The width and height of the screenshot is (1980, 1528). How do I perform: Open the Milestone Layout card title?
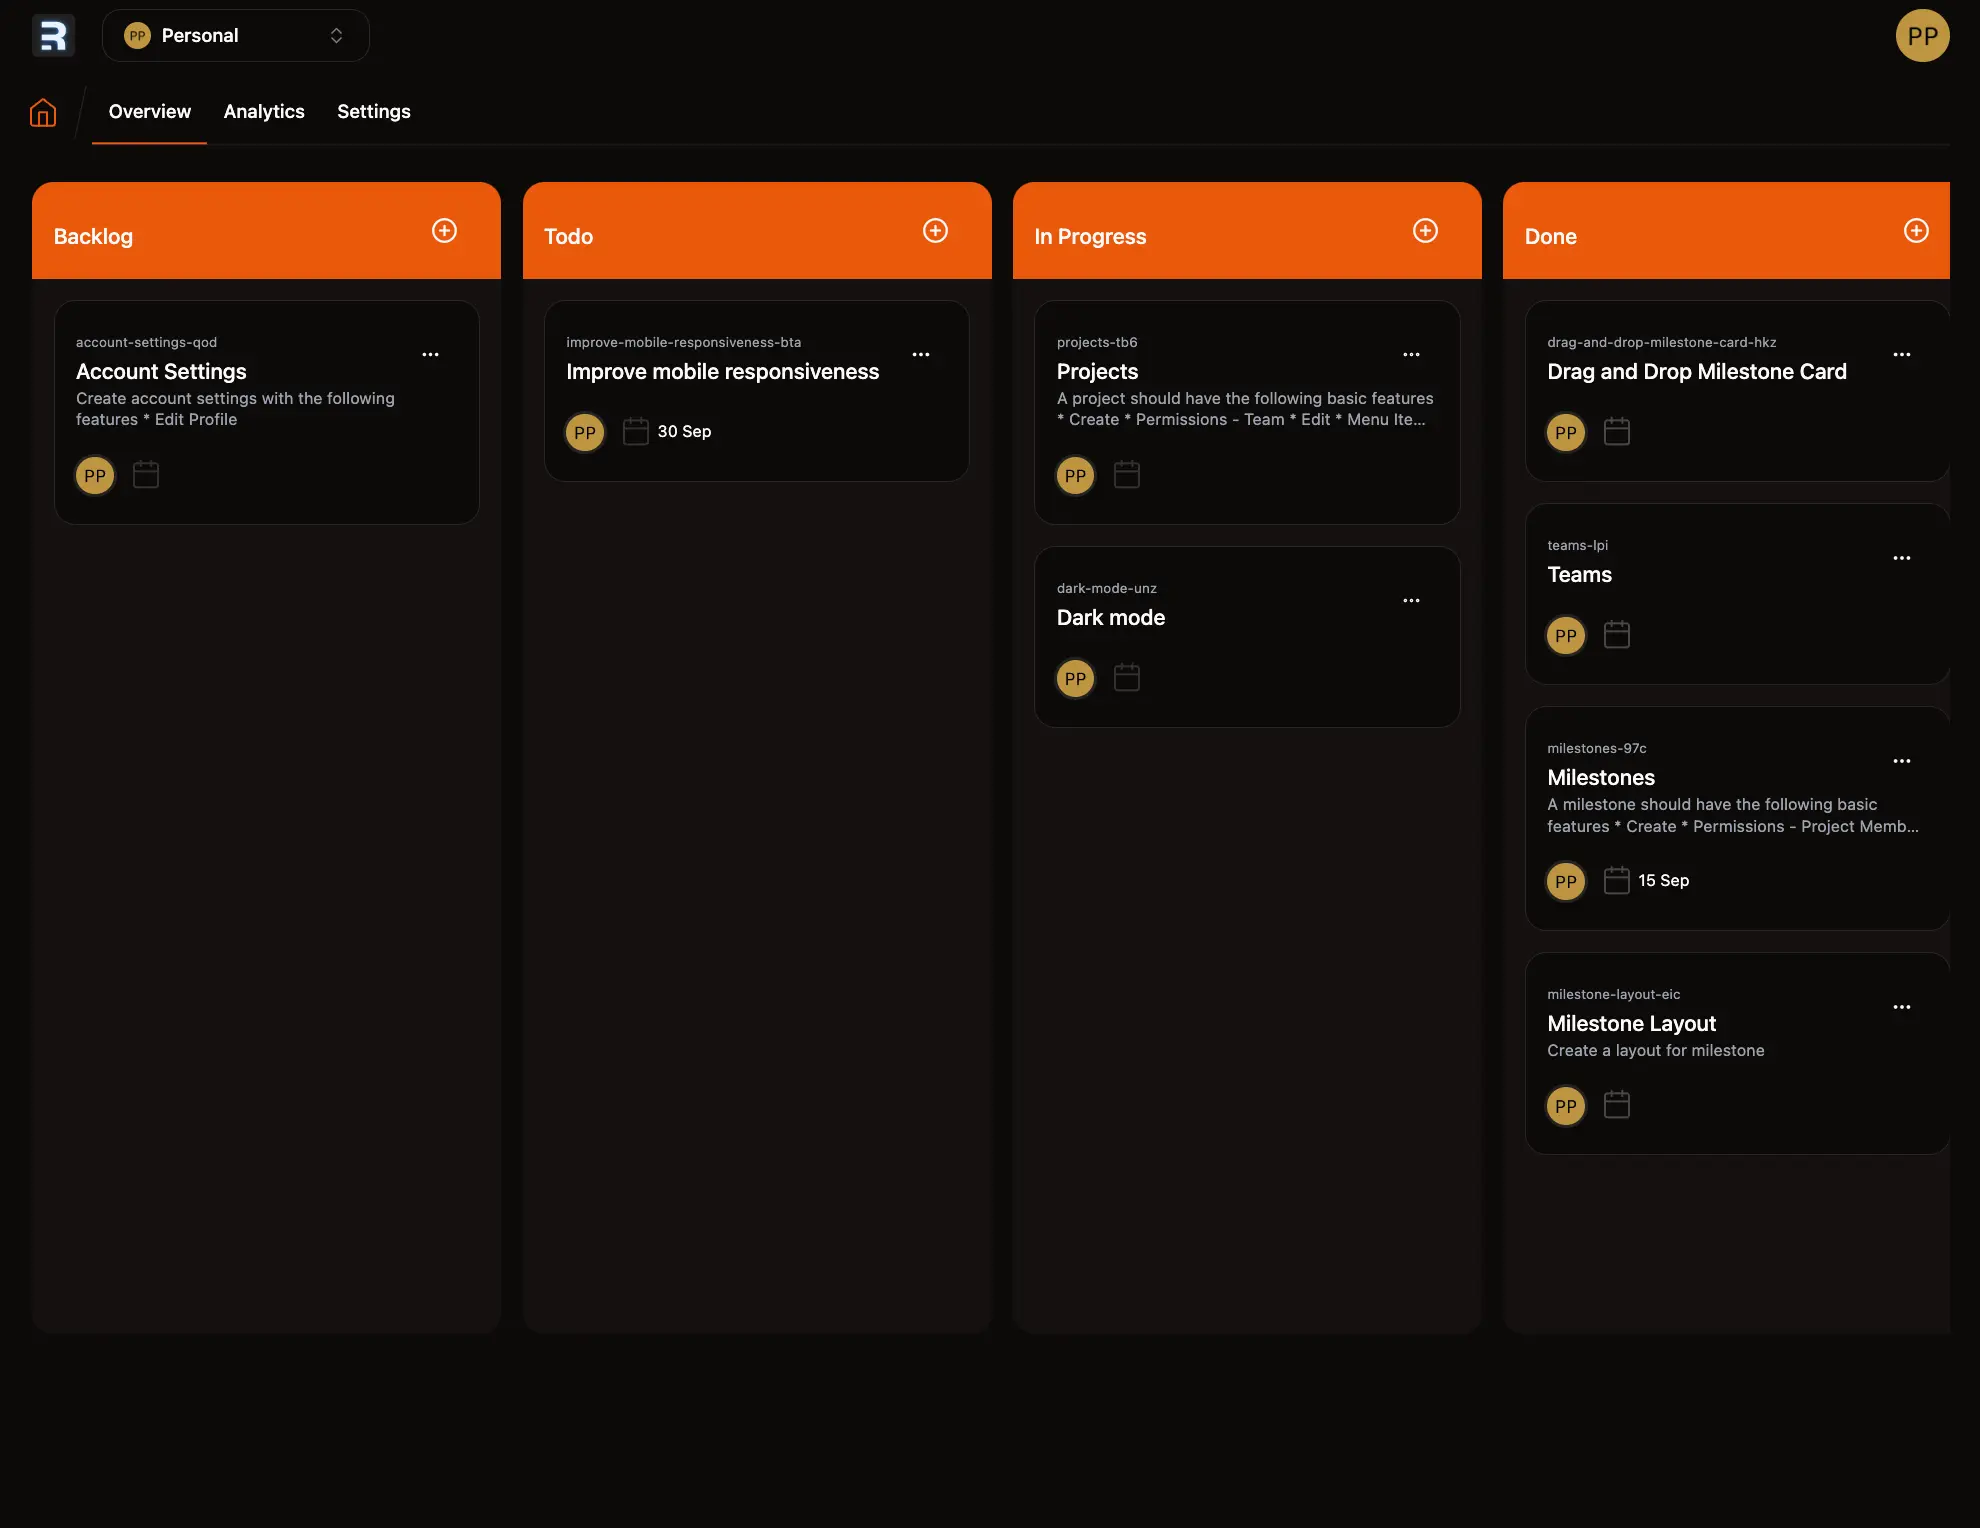pos(1631,1024)
